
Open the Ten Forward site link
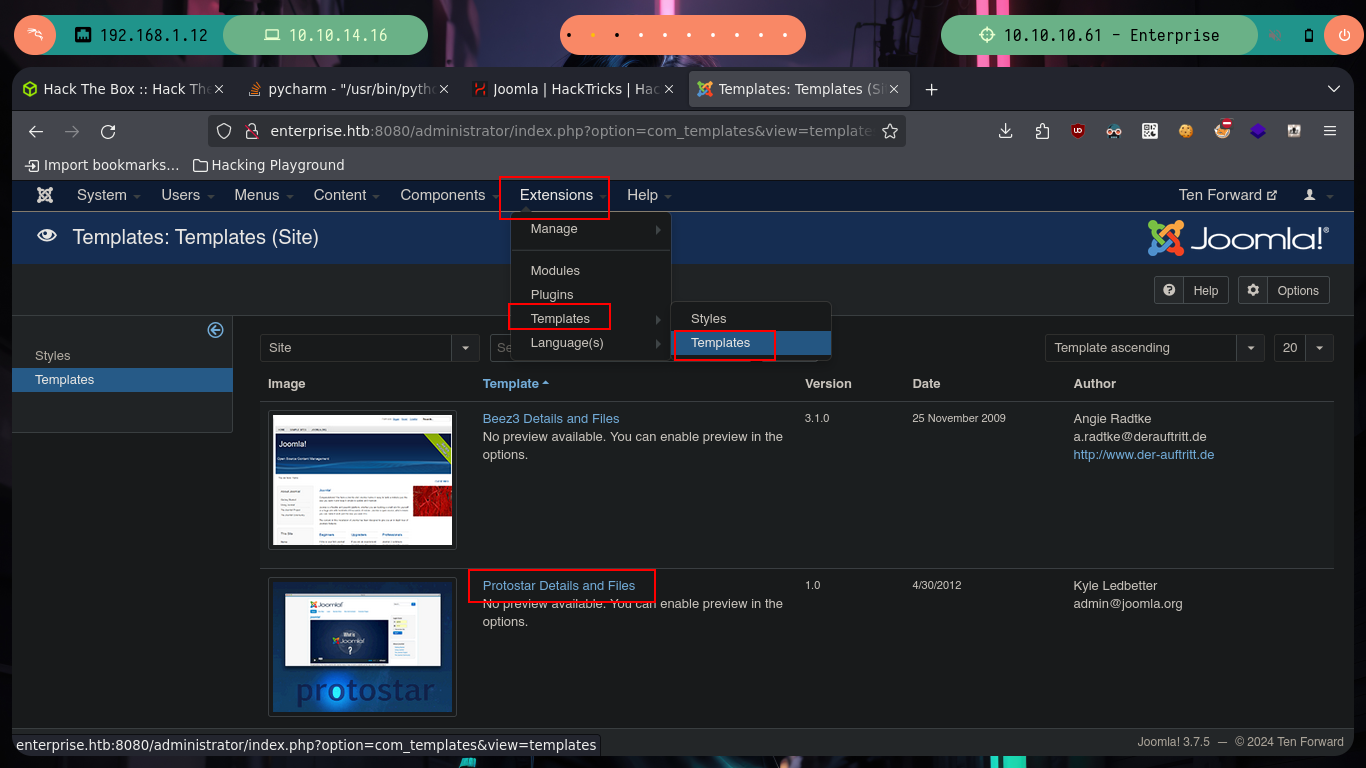1227,195
